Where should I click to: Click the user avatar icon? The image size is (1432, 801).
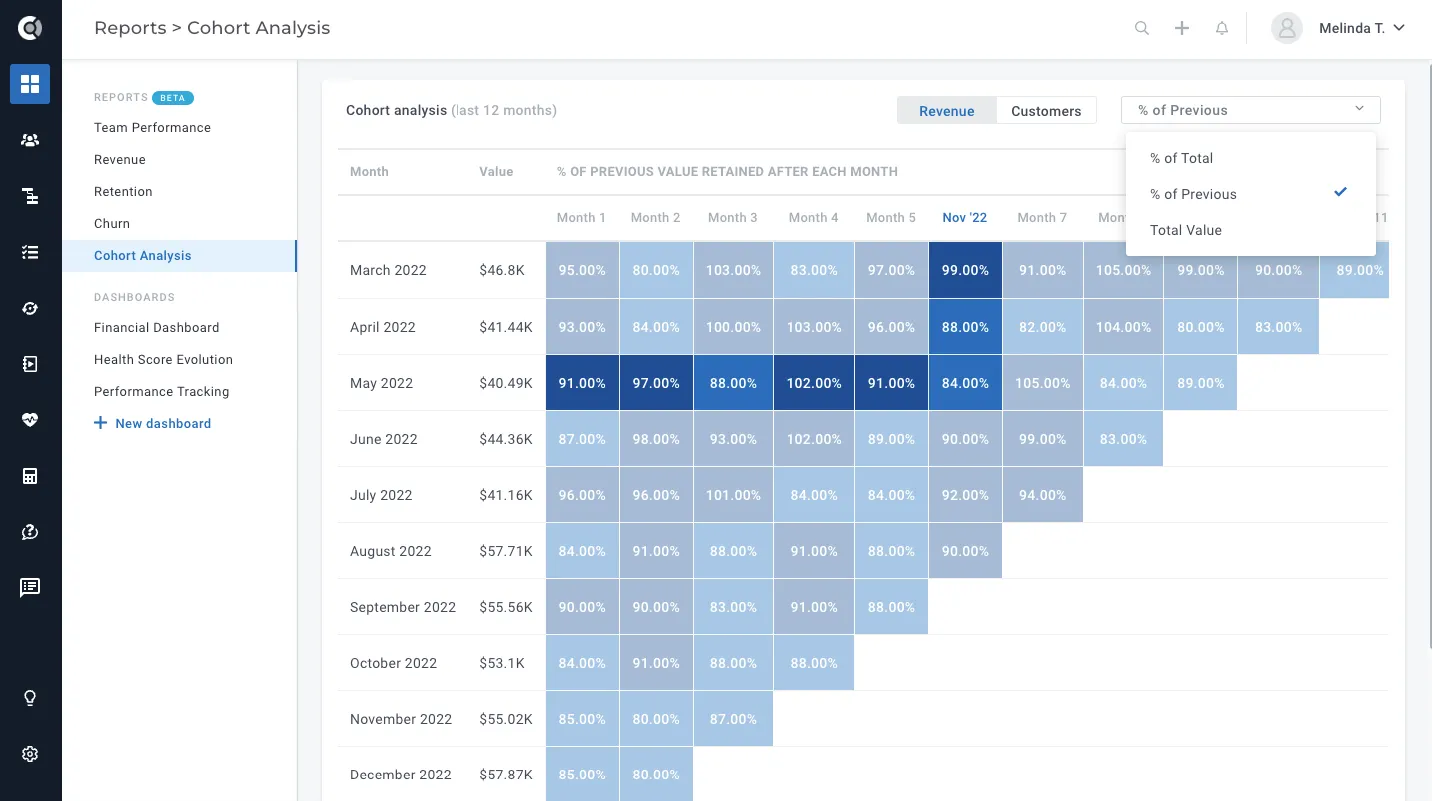point(1287,28)
